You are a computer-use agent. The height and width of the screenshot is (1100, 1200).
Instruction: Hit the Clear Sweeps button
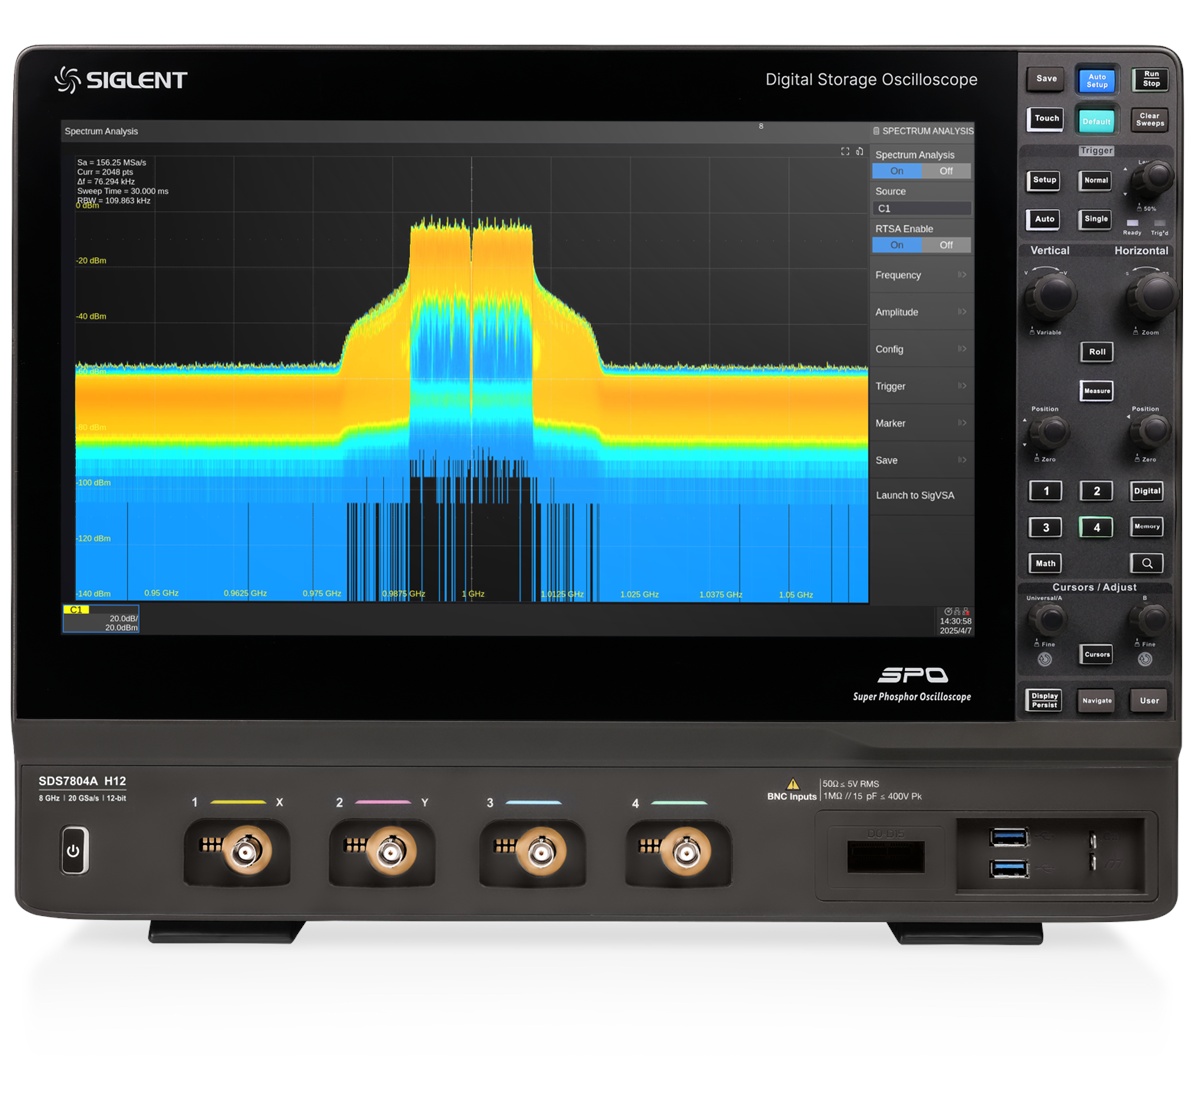1150,120
